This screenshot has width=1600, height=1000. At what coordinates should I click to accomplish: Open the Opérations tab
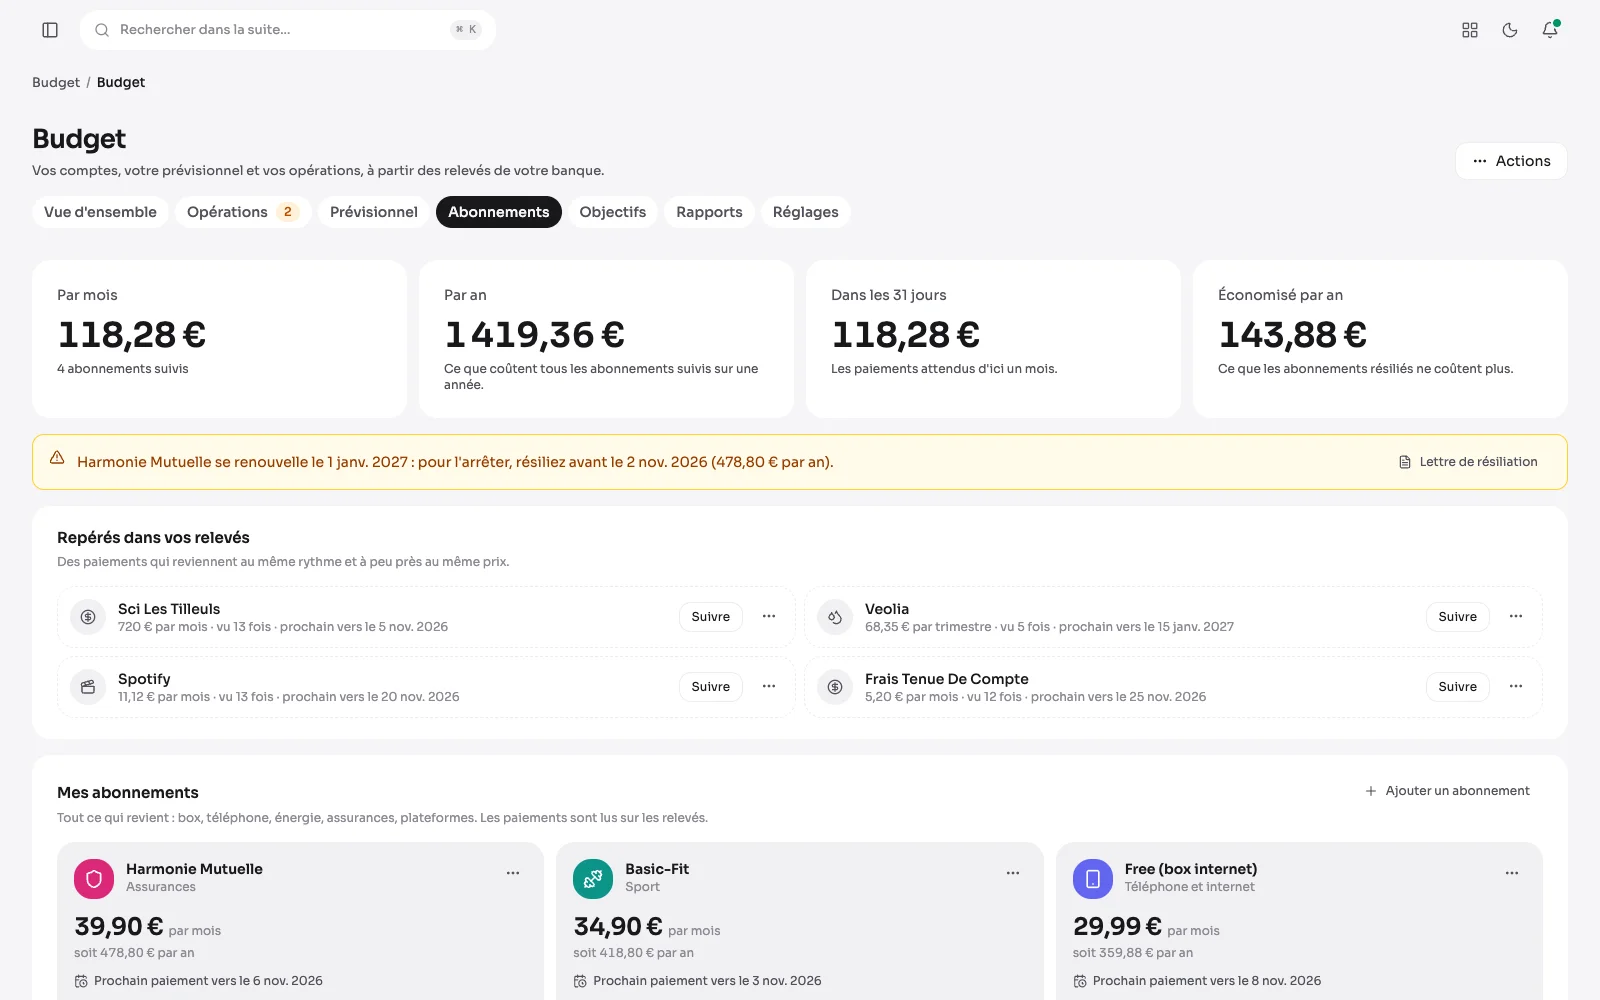[x=243, y=212]
